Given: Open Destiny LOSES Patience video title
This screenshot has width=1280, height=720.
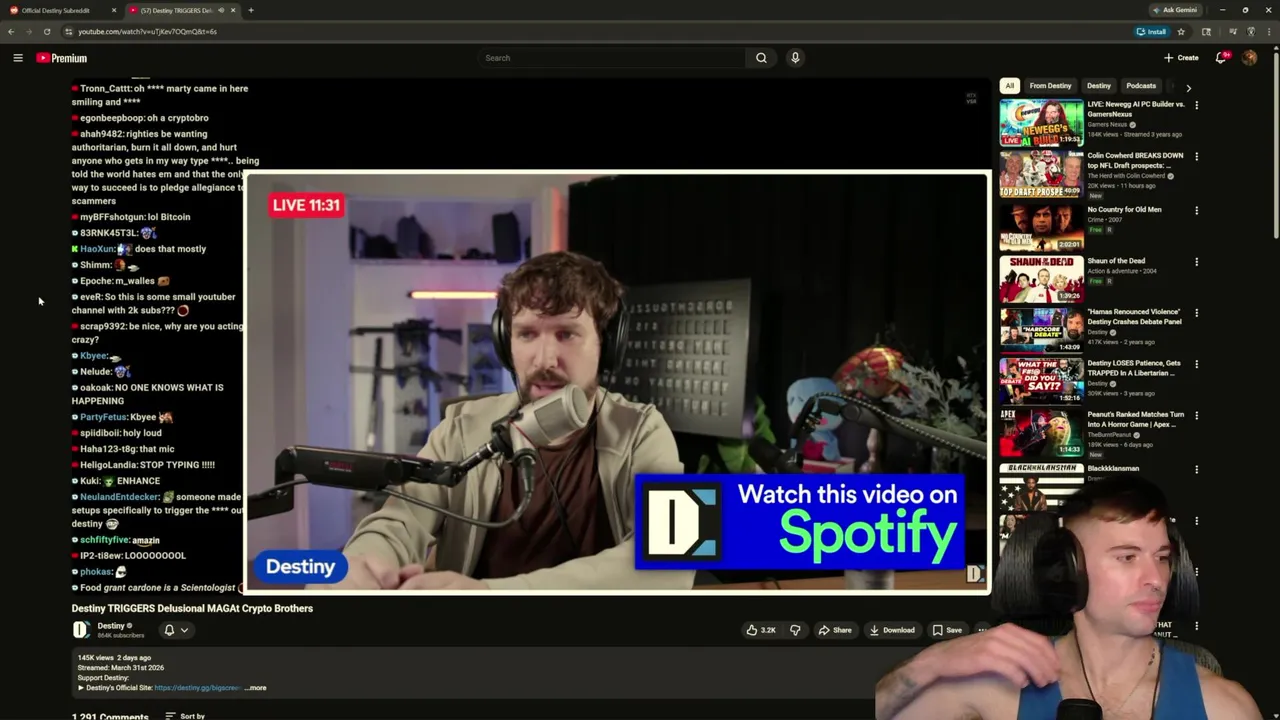Looking at the screenshot, I should coord(1134,368).
